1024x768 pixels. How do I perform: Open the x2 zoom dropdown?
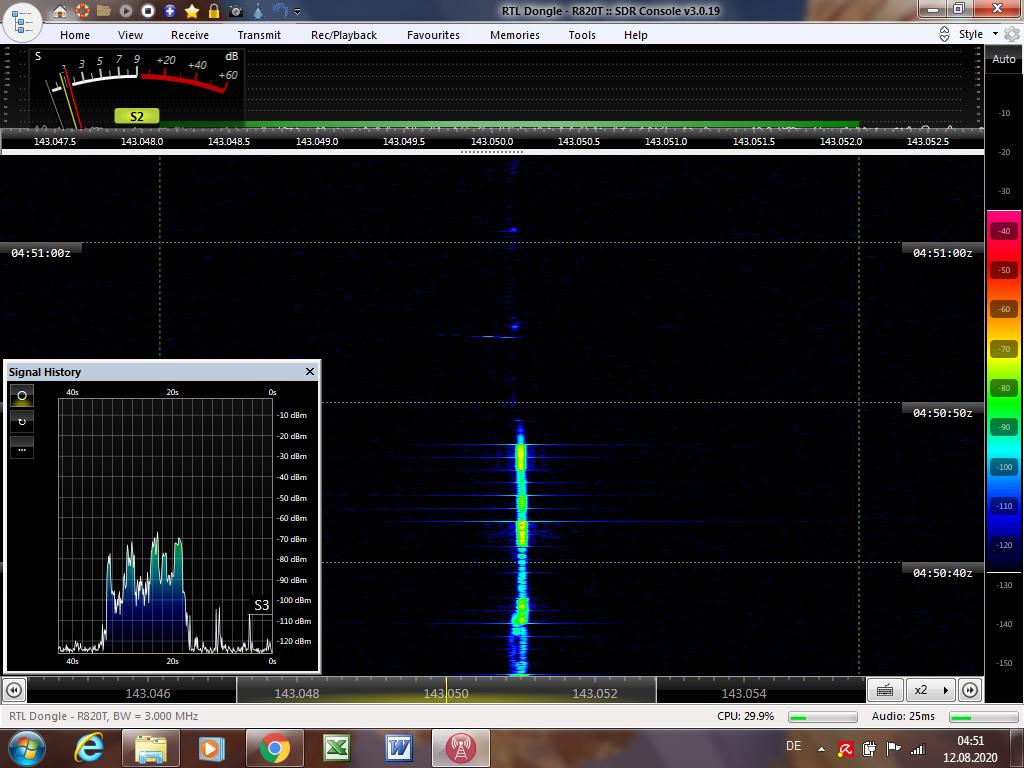click(x=931, y=690)
